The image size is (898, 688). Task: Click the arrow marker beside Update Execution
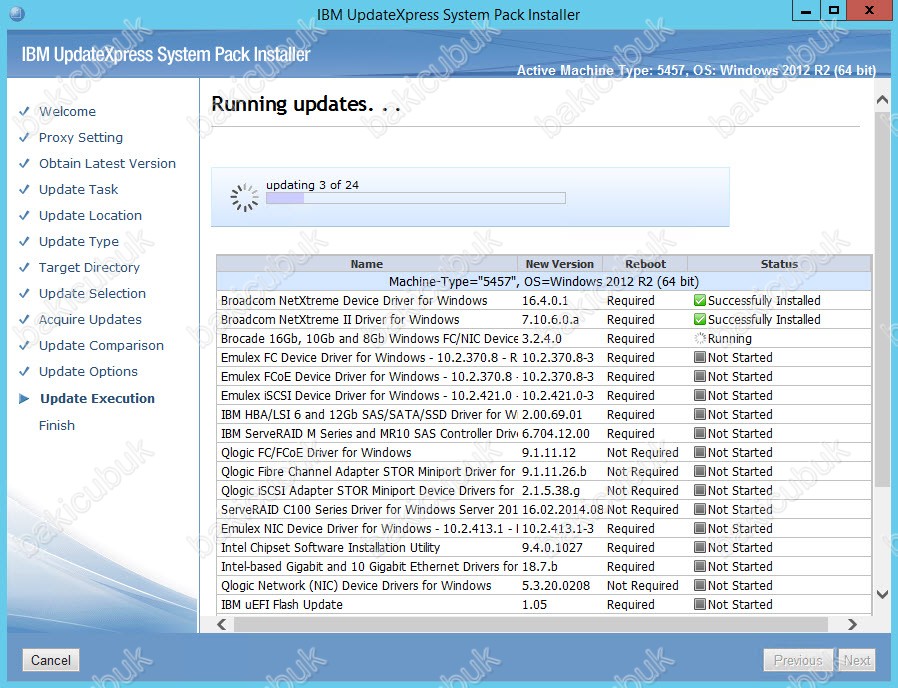click(x=24, y=398)
